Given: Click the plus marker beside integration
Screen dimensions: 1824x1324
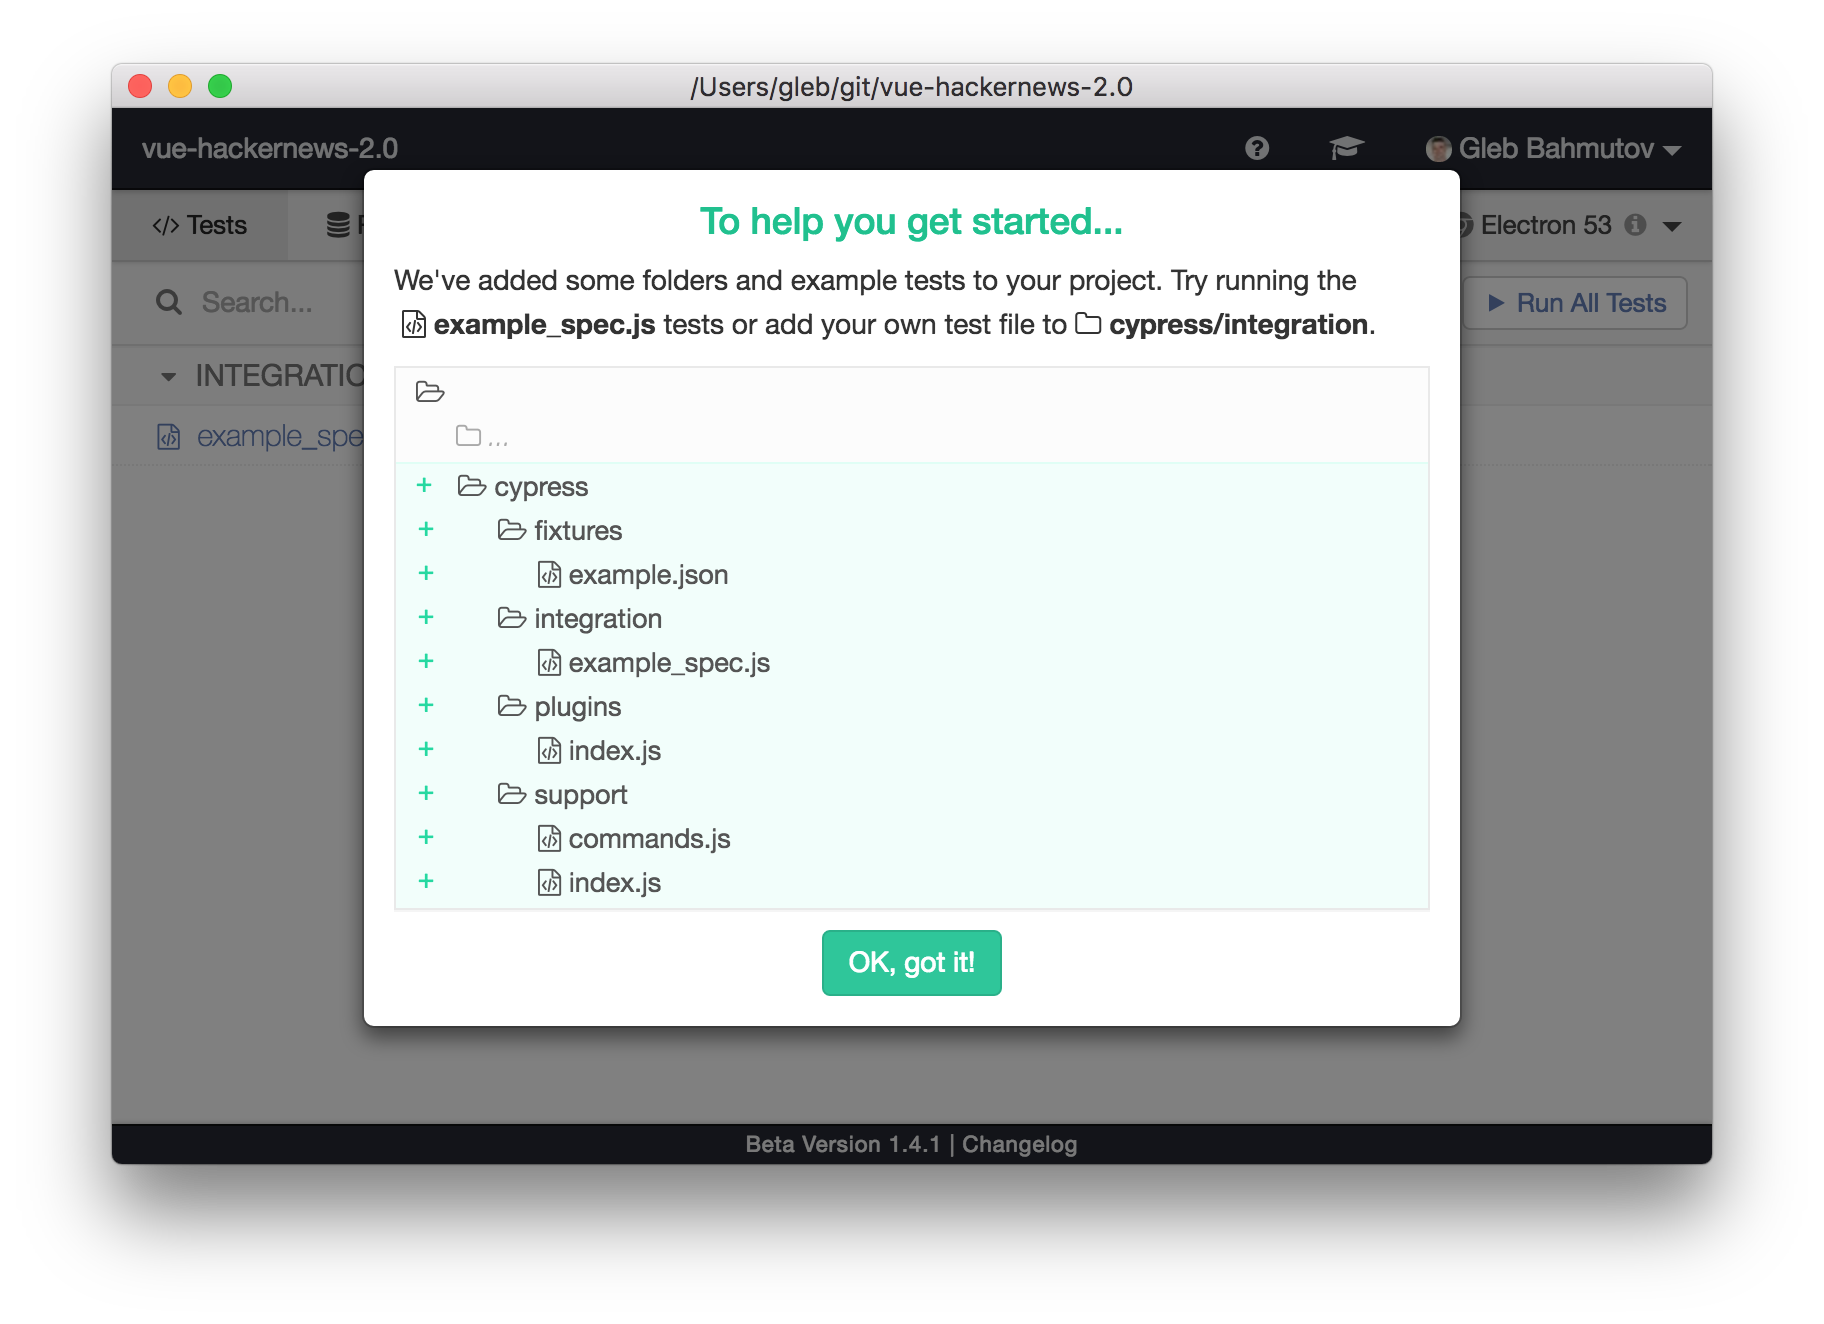Looking at the screenshot, I should (x=426, y=617).
